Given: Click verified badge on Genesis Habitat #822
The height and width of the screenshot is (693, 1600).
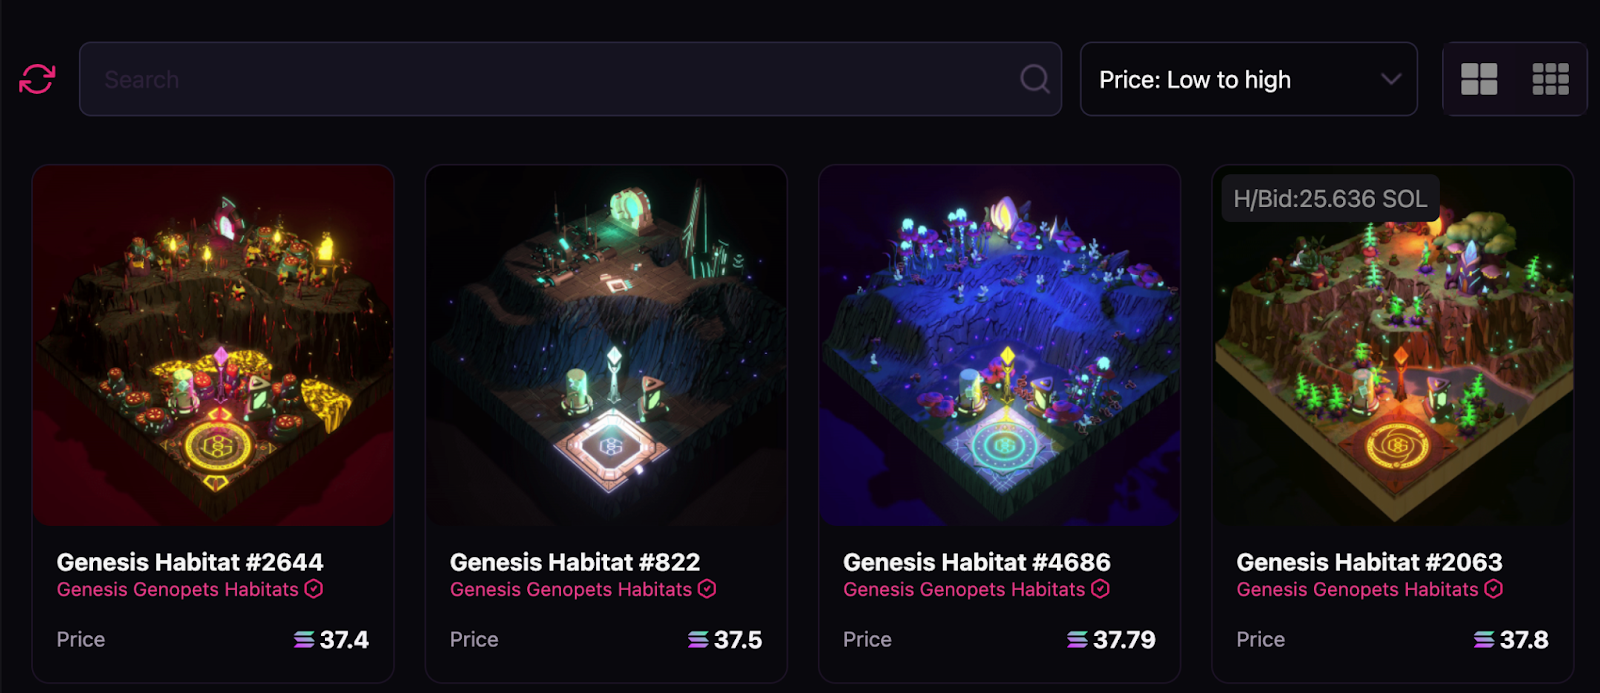Looking at the screenshot, I should (x=707, y=589).
